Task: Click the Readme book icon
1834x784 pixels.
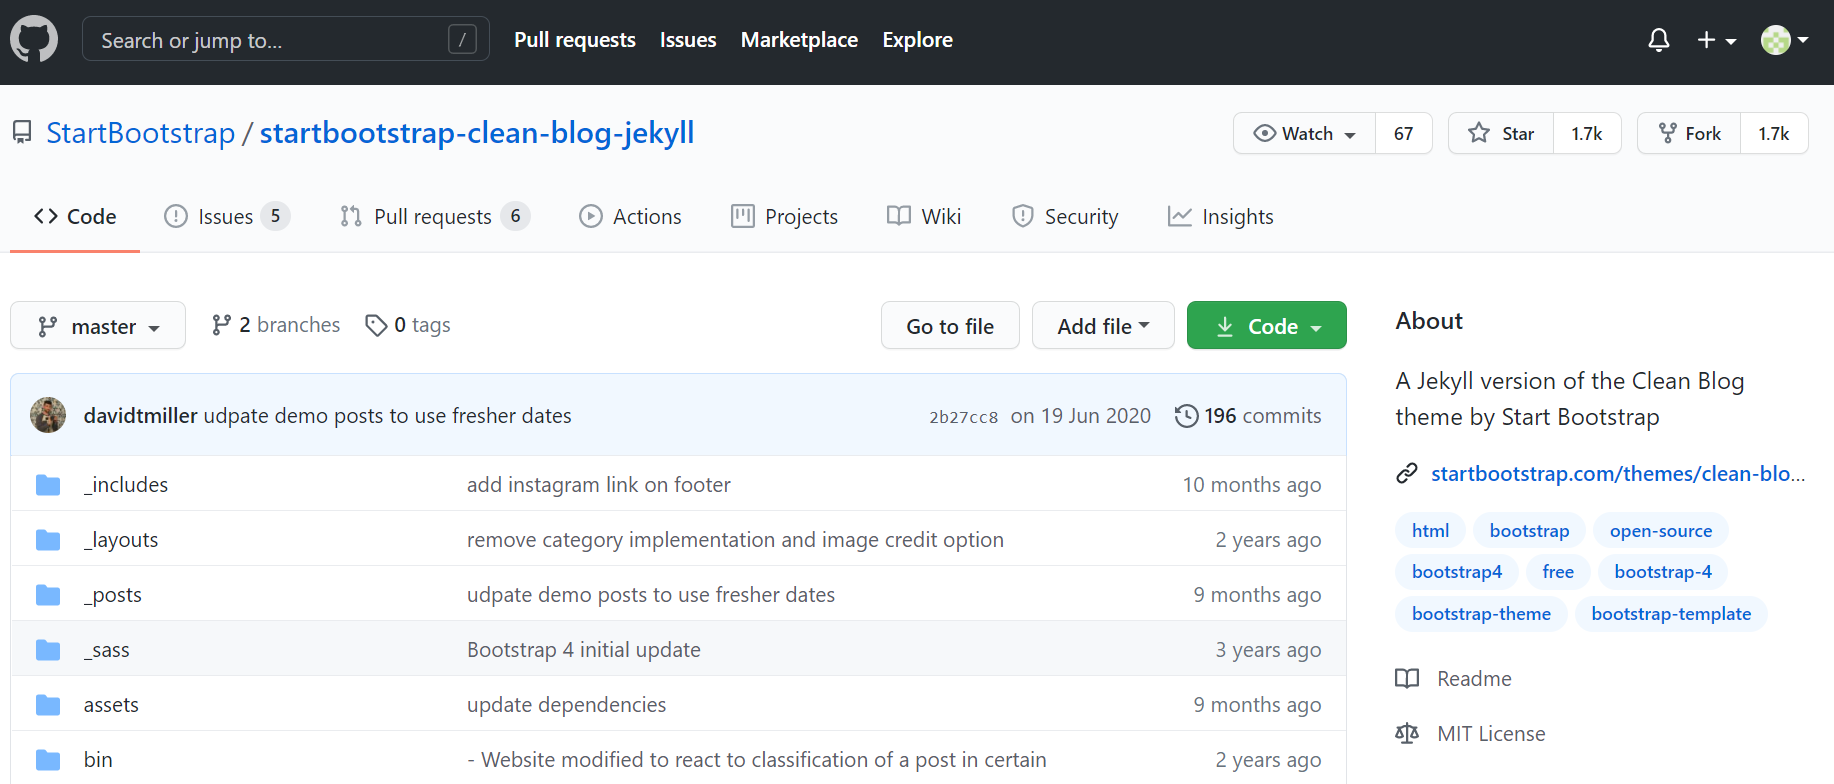Action: pos(1407,678)
